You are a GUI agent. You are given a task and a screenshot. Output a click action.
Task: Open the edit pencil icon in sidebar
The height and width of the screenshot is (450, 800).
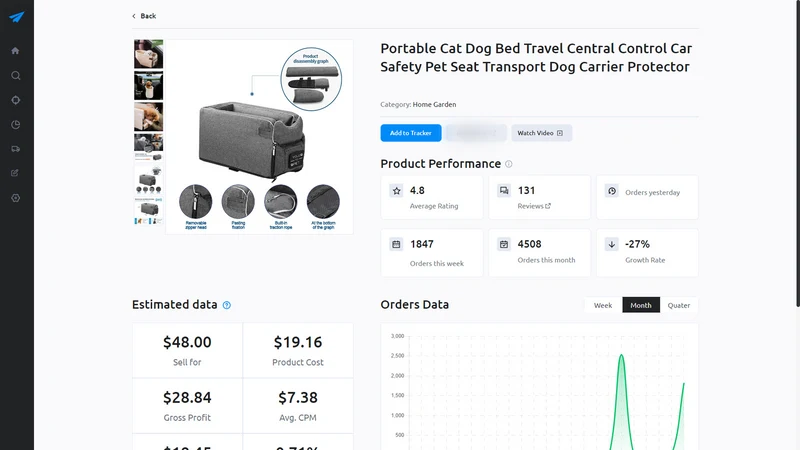pyautogui.click(x=15, y=173)
